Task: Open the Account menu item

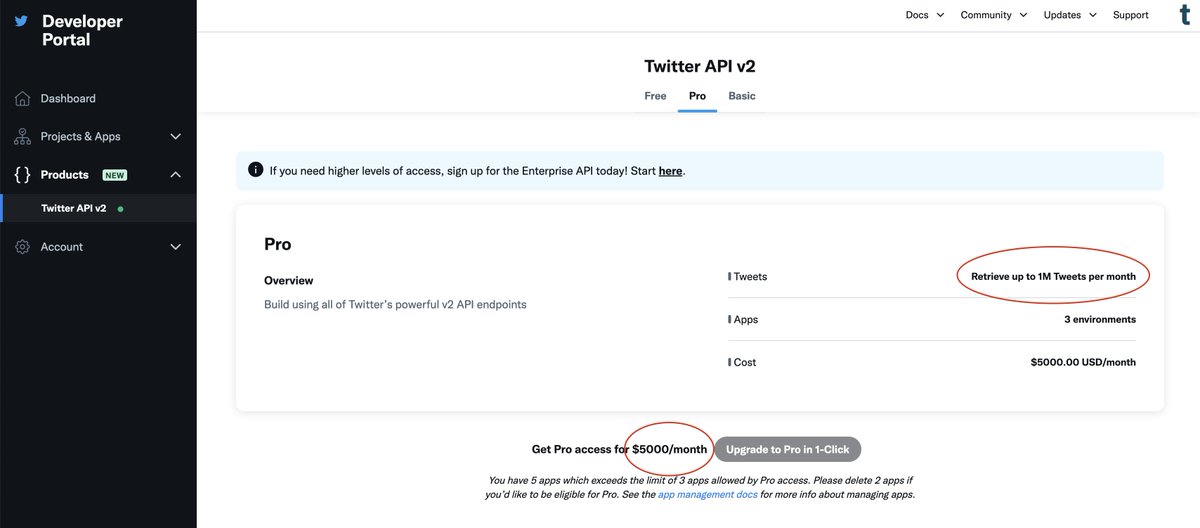Action: [x=61, y=247]
